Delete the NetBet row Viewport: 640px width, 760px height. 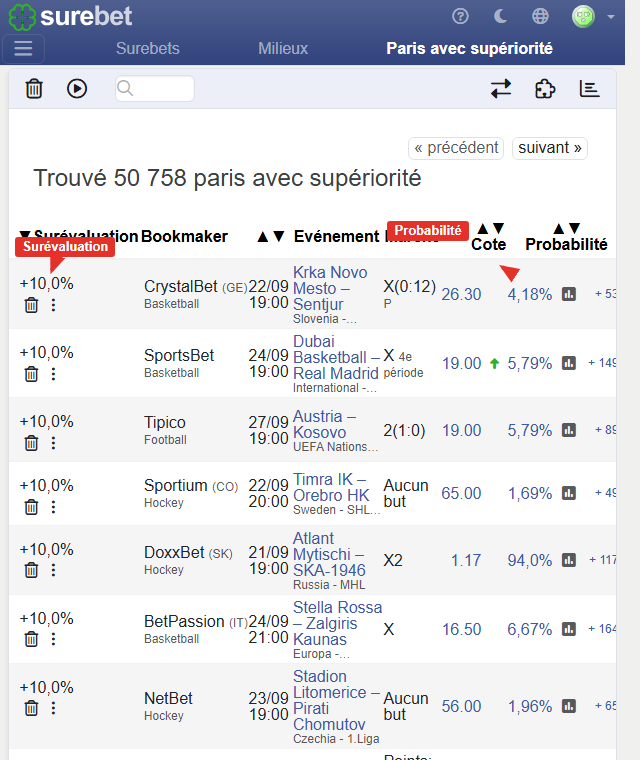pos(32,708)
